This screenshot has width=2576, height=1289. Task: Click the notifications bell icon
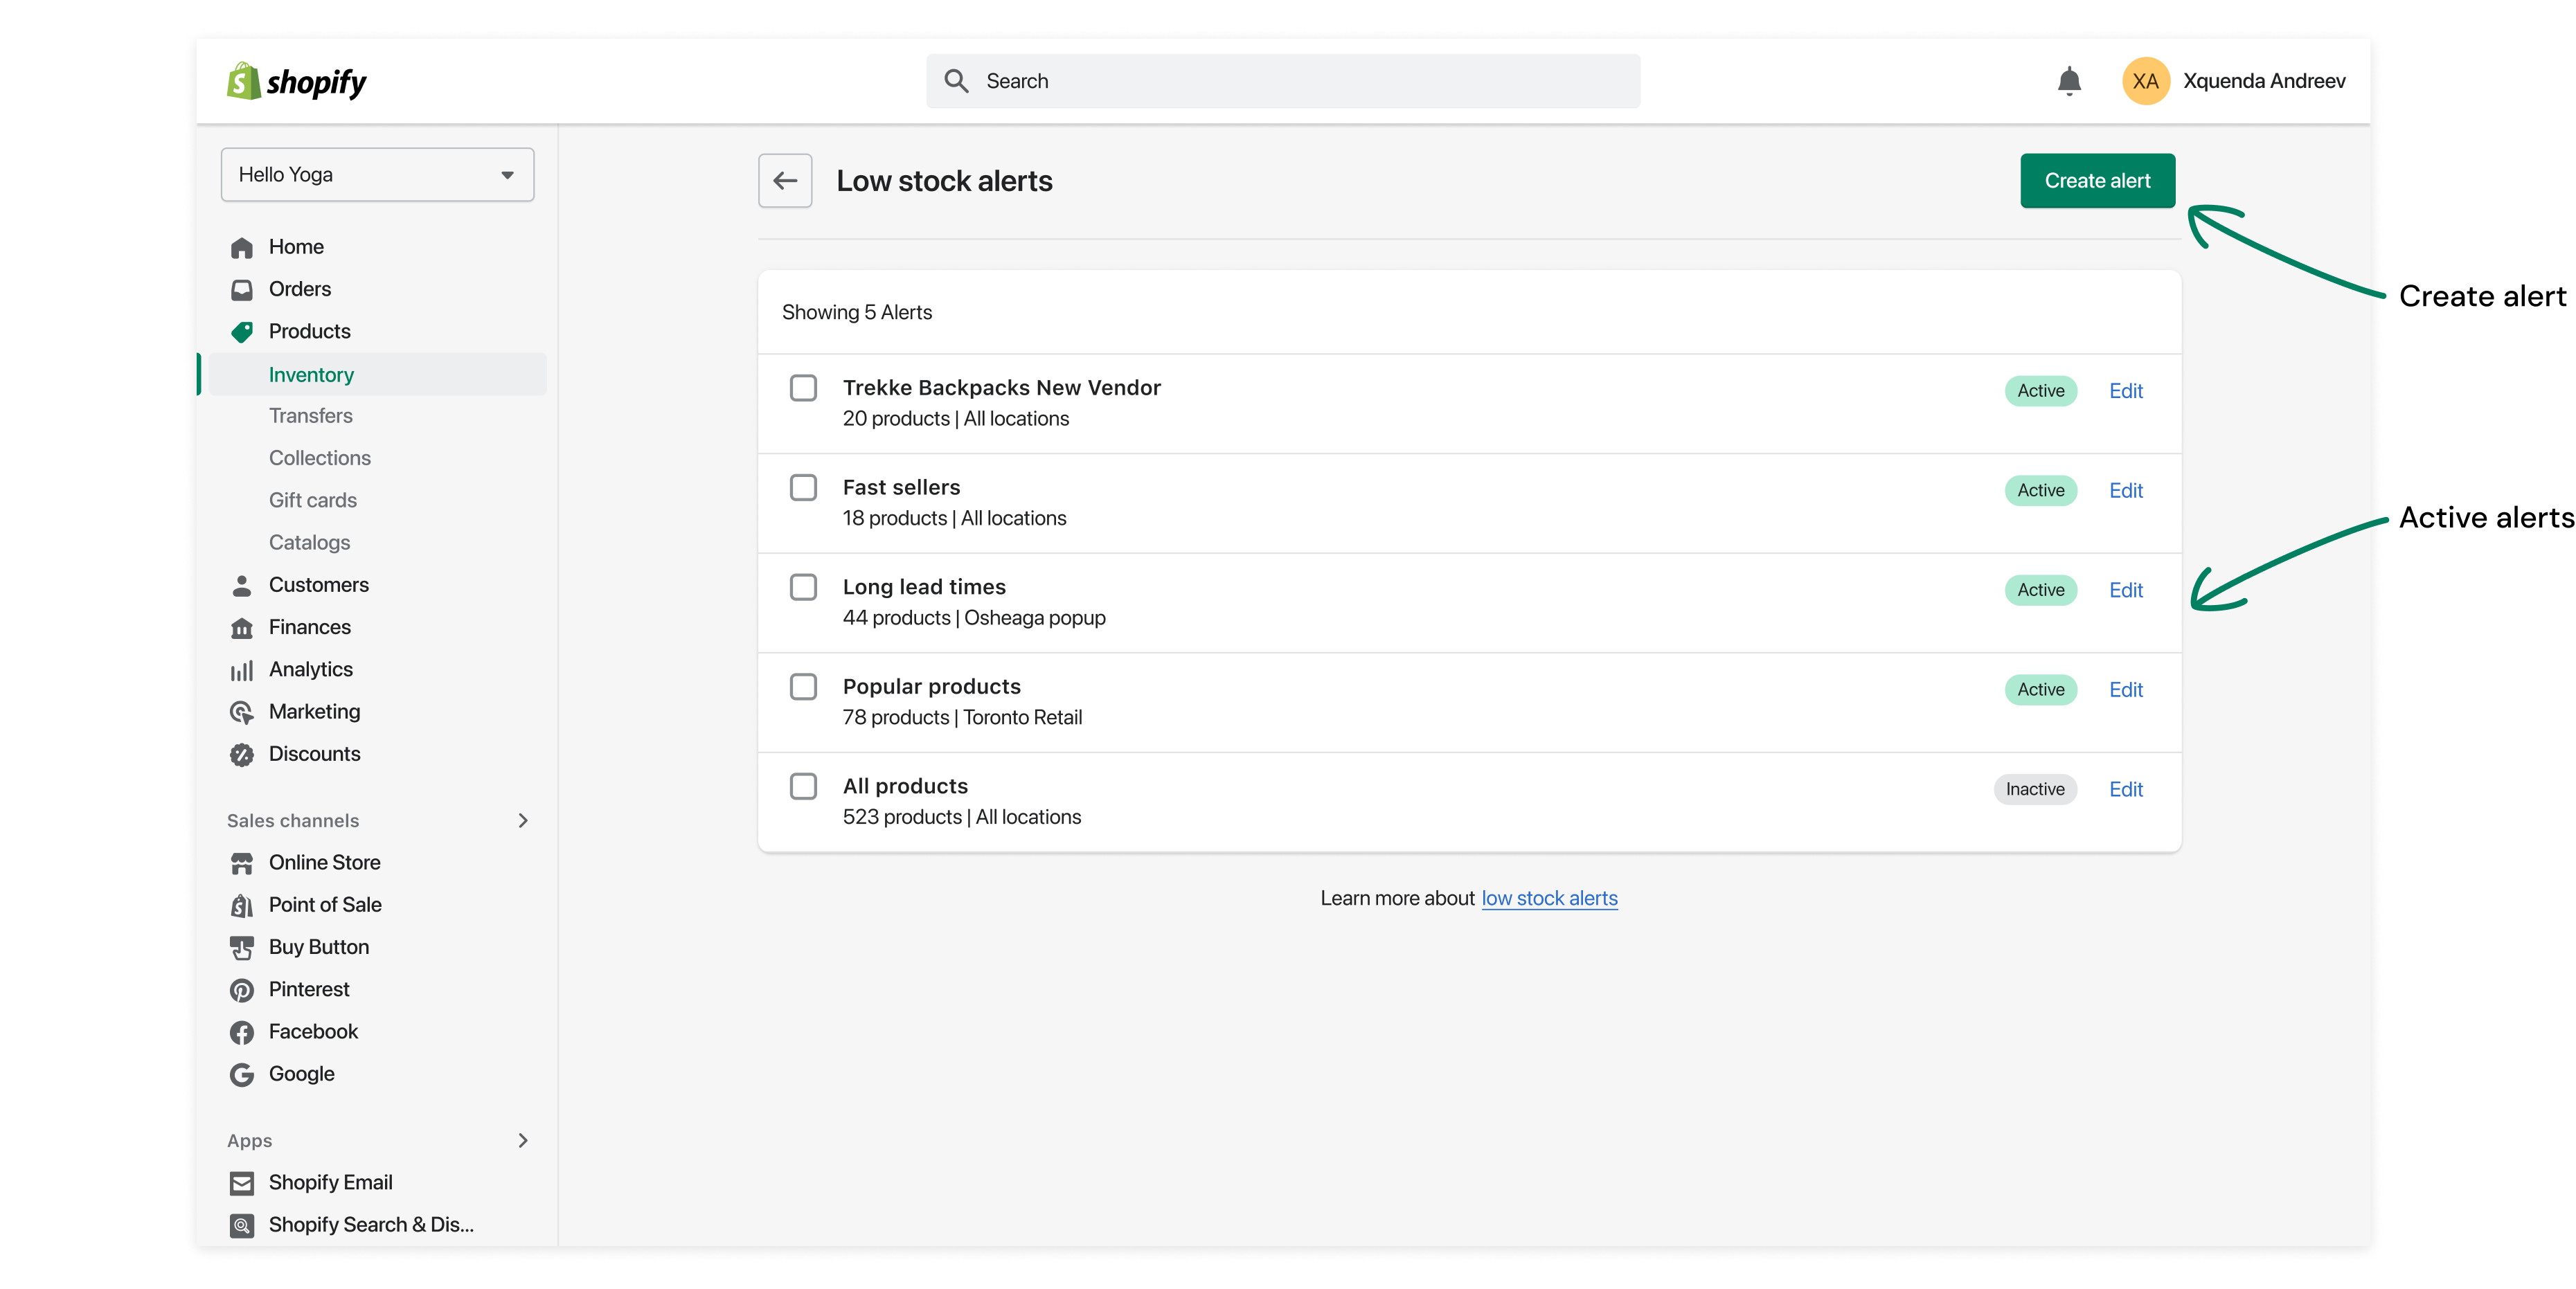pos(2069,81)
